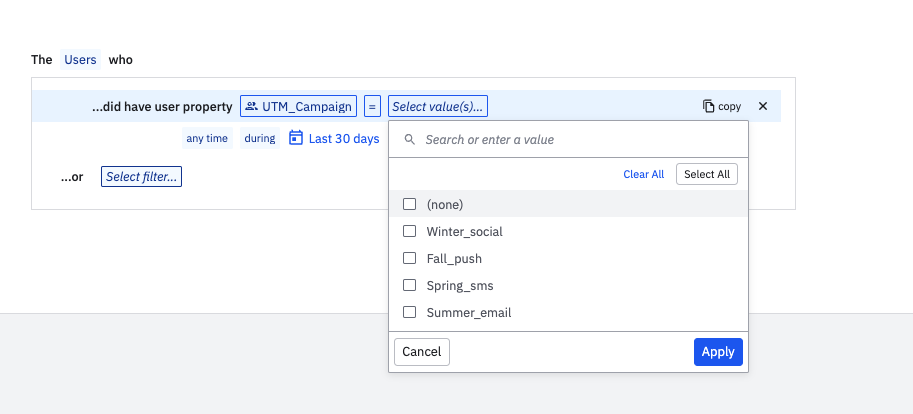
Task: Check the Fall_push checkbox
Action: pos(409,258)
